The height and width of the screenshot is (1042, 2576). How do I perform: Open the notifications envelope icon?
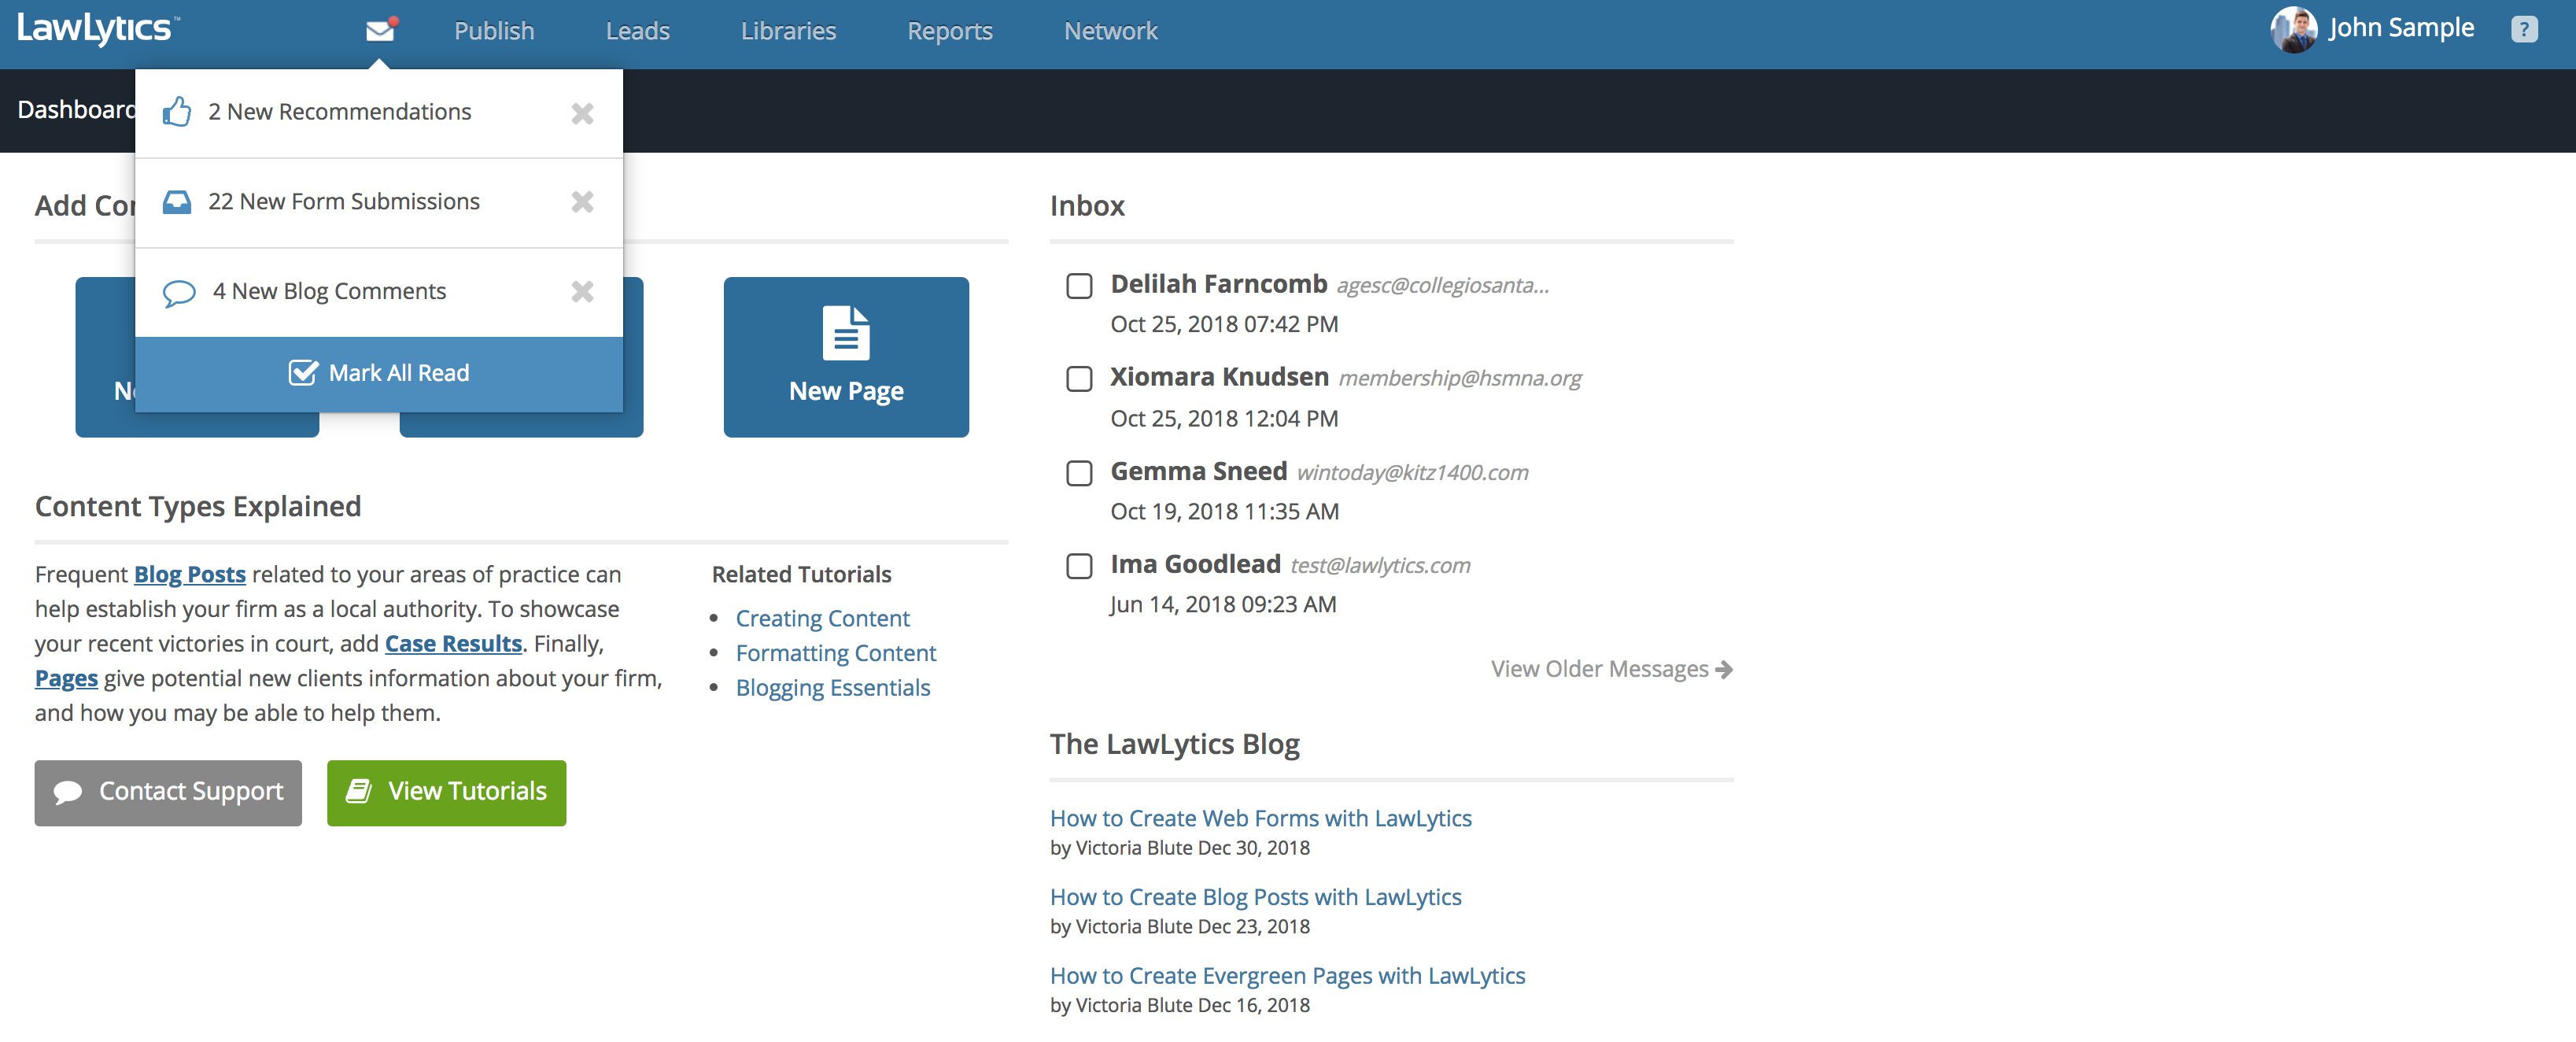(x=381, y=30)
